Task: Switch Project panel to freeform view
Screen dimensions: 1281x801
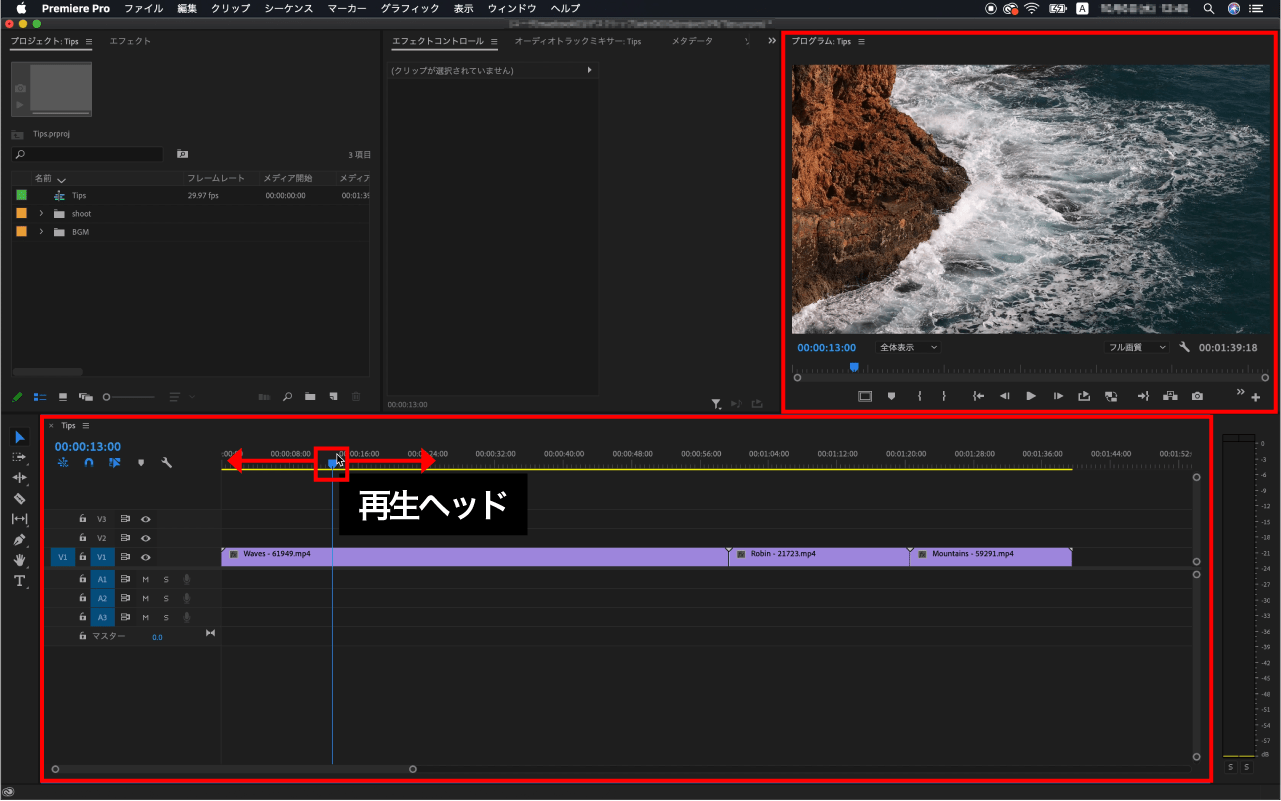Action: pos(86,397)
